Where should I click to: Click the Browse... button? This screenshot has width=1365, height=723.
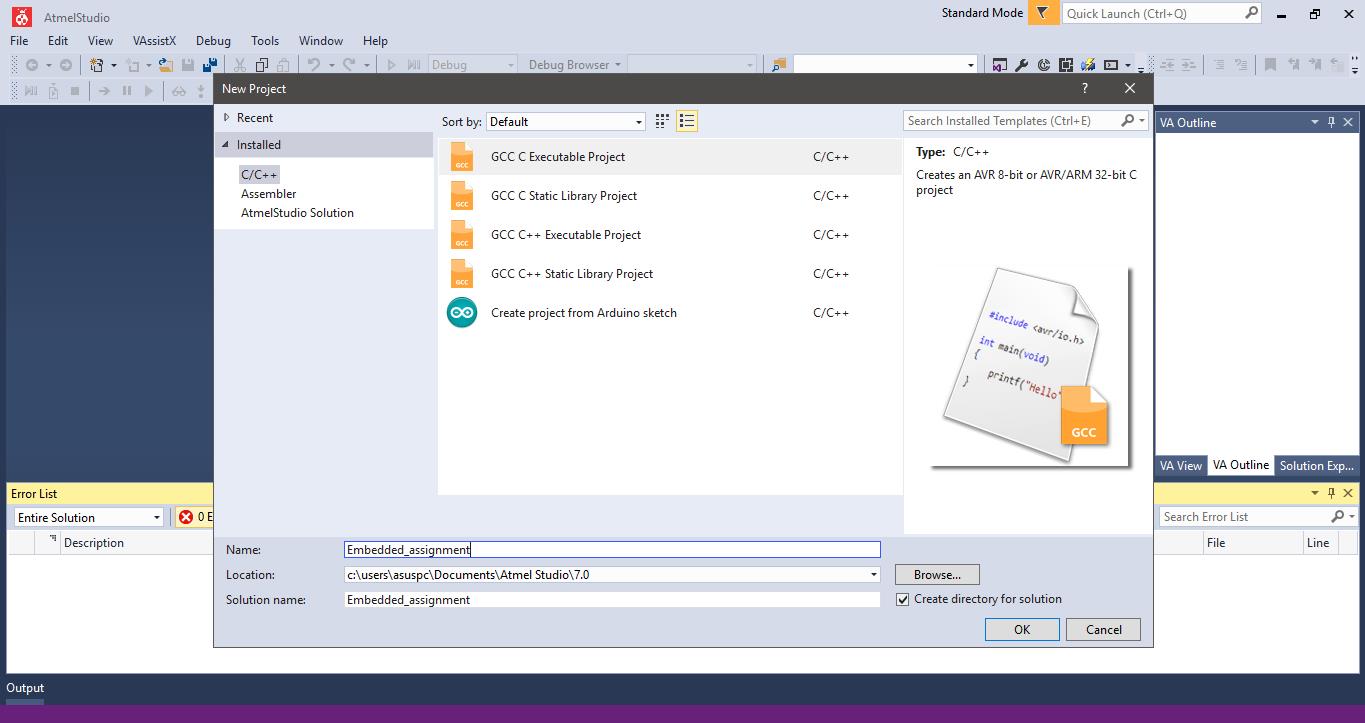point(937,574)
